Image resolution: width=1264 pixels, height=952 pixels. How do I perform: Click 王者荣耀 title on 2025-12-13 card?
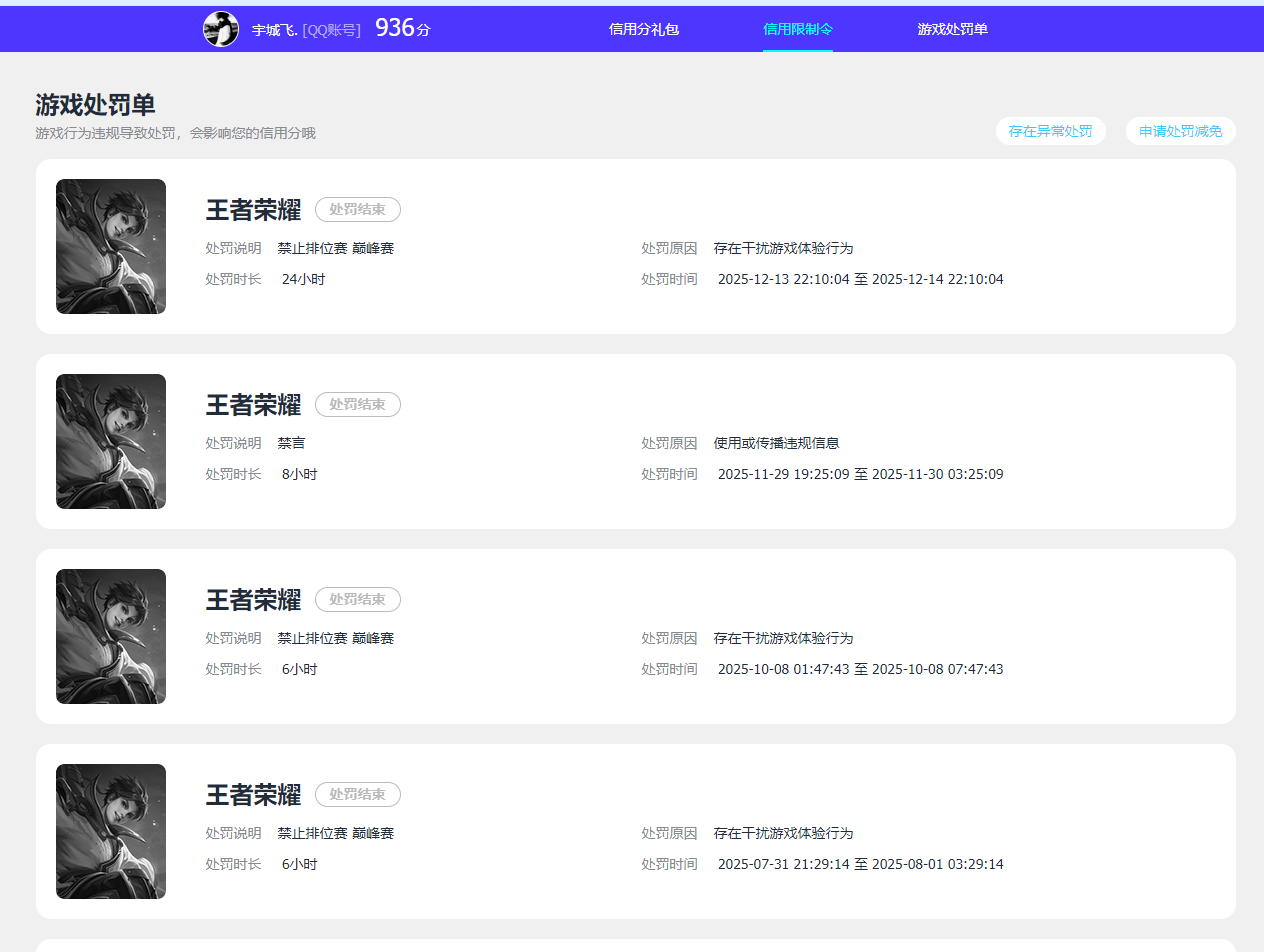click(253, 210)
